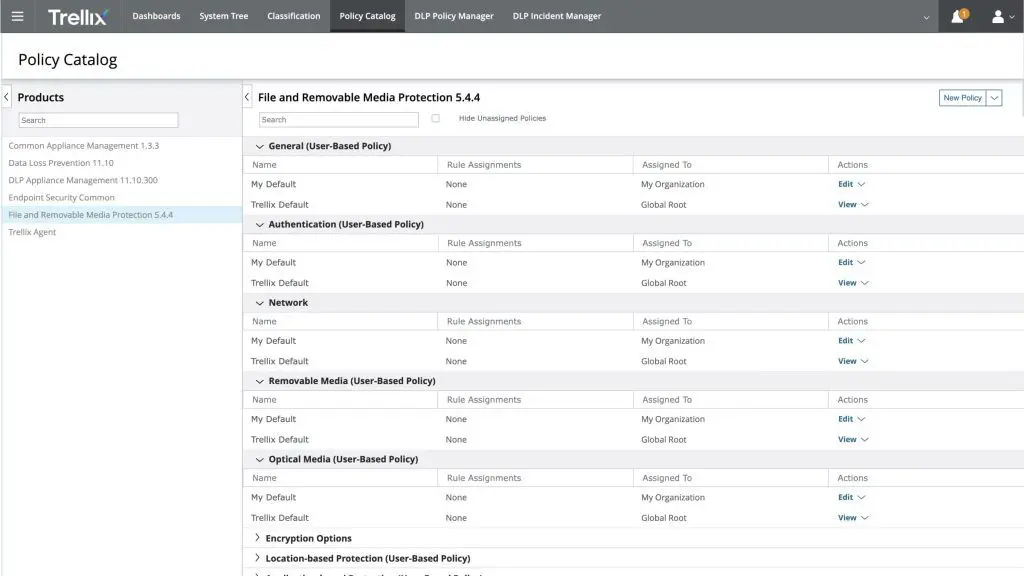This screenshot has height=576, width=1024.
Task: Edit My Default under Authentication
Action: pos(846,263)
